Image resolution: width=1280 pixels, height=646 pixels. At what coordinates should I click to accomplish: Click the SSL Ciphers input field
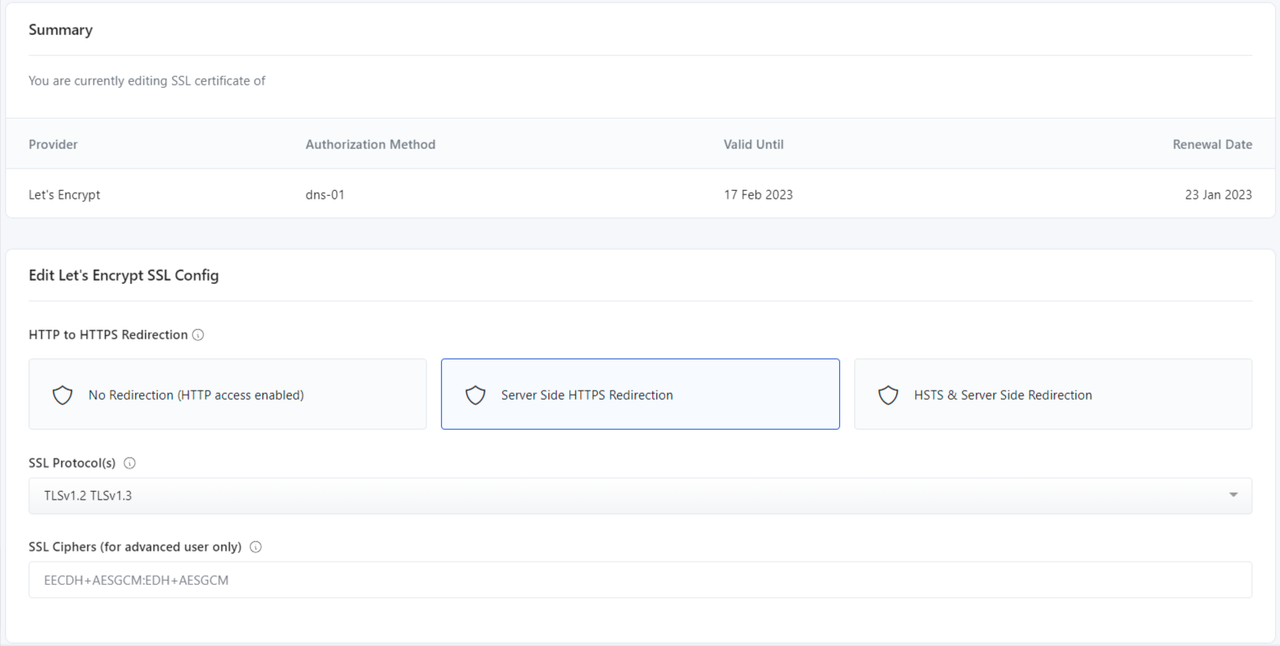pos(640,580)
